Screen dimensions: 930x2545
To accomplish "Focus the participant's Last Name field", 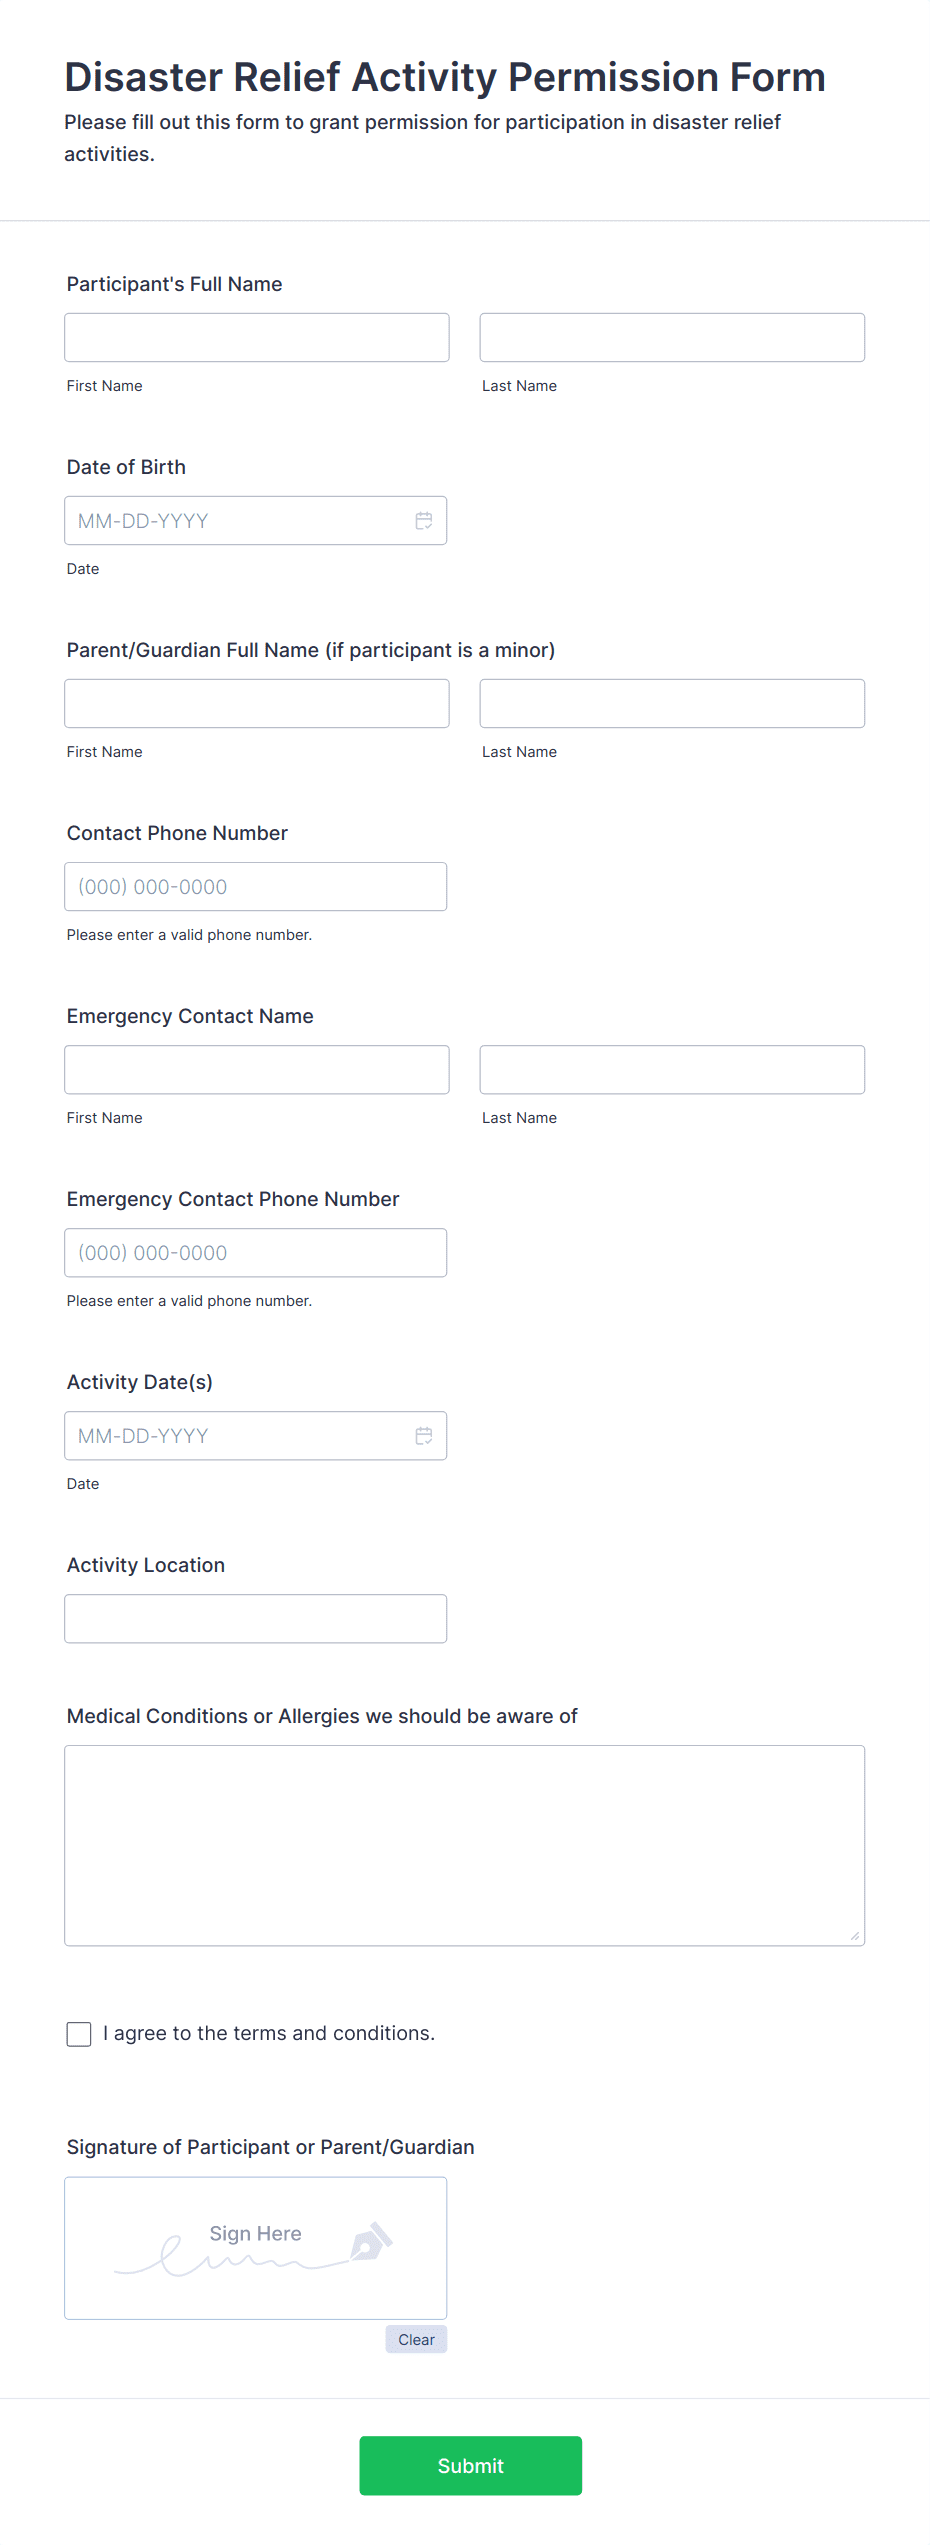I will (672, 338).
